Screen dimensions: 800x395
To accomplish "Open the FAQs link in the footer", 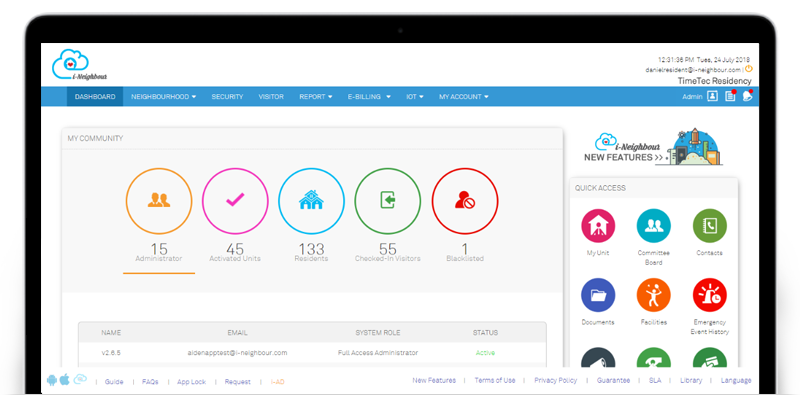I will 150,382.
